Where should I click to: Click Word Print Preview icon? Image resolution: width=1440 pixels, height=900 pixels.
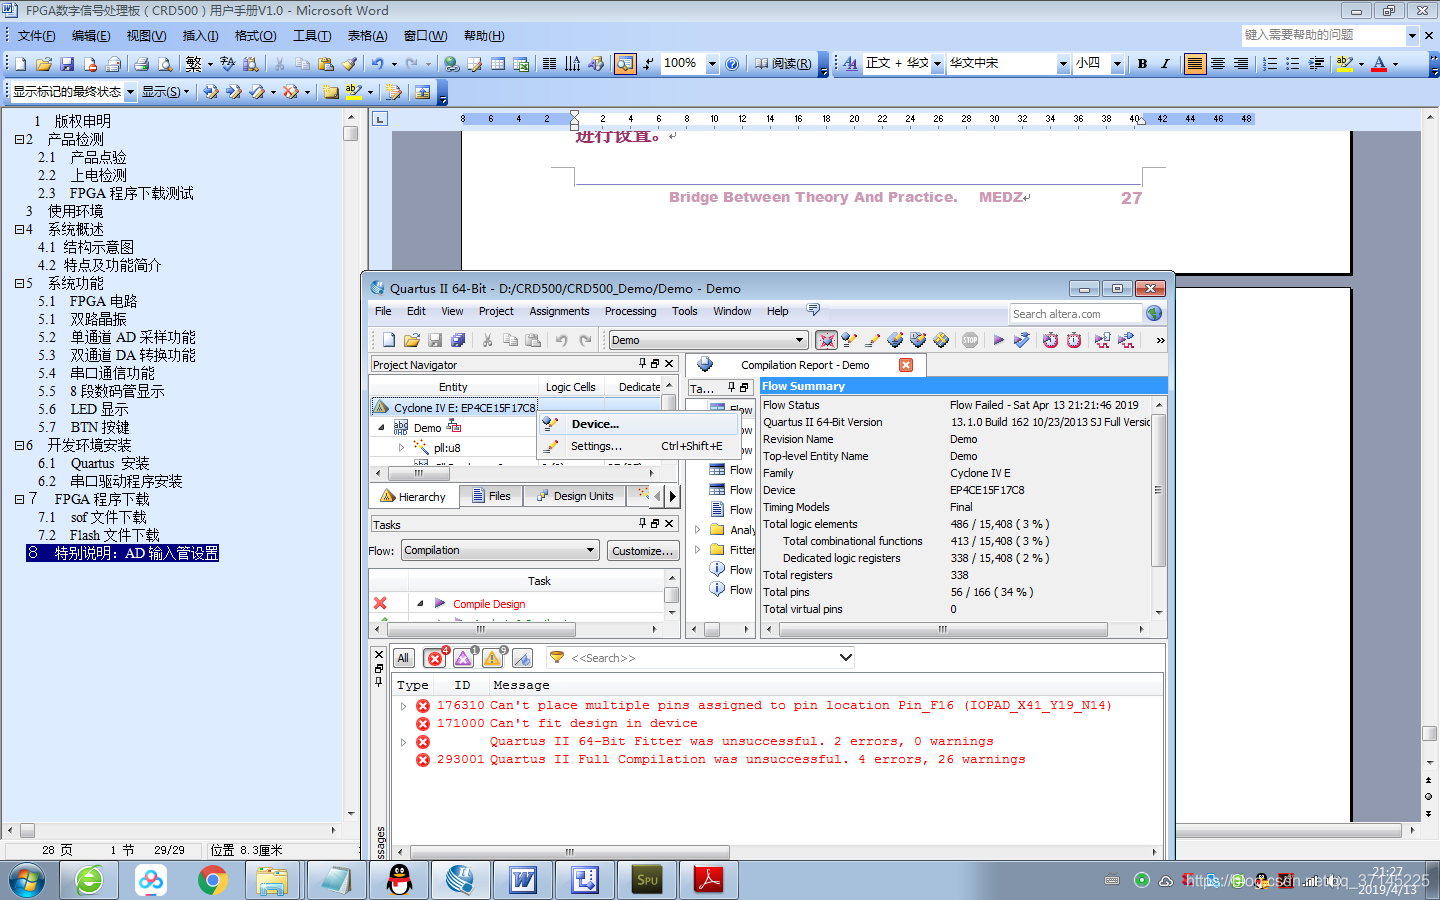pyautogui.click(x=165, y=63)
